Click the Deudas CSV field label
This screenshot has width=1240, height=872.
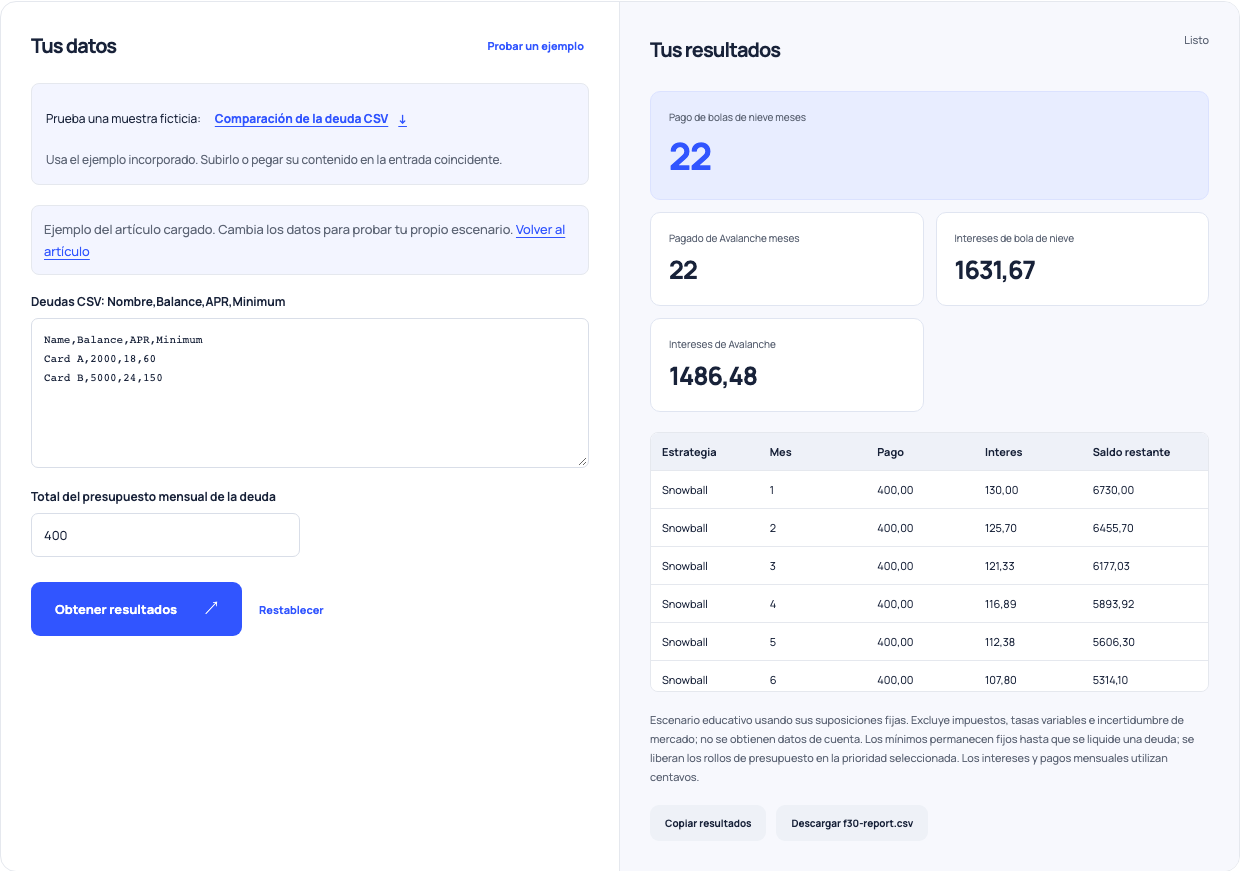(158, 301)
